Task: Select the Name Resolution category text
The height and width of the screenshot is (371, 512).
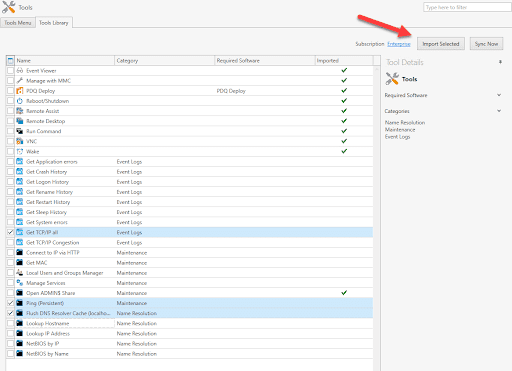Action: click(405, 123)
